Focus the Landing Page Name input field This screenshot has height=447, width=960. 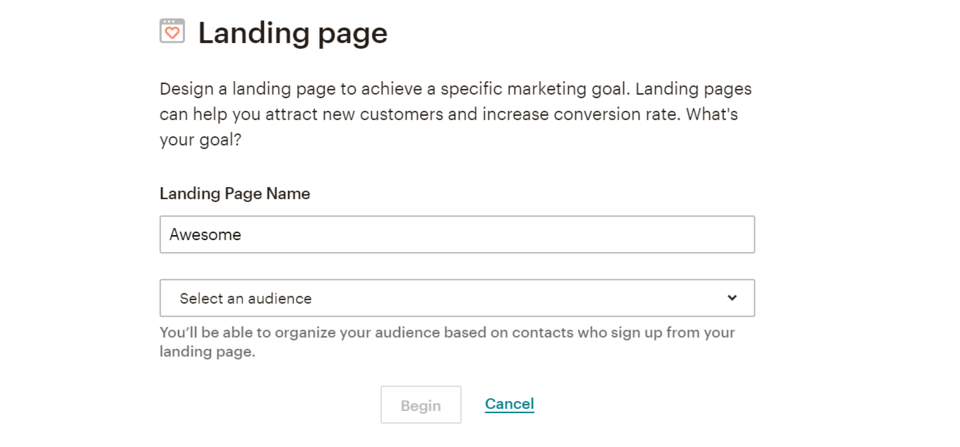(457, 235)
